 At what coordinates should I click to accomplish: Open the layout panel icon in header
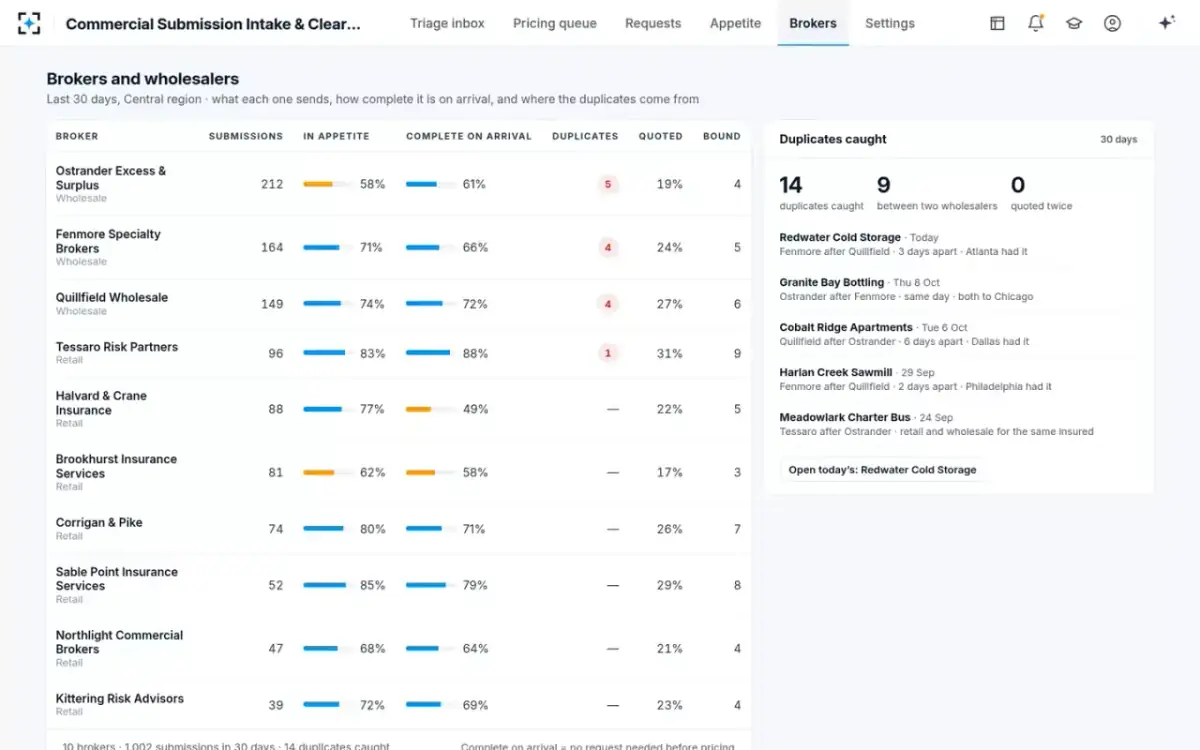point(997,23)
